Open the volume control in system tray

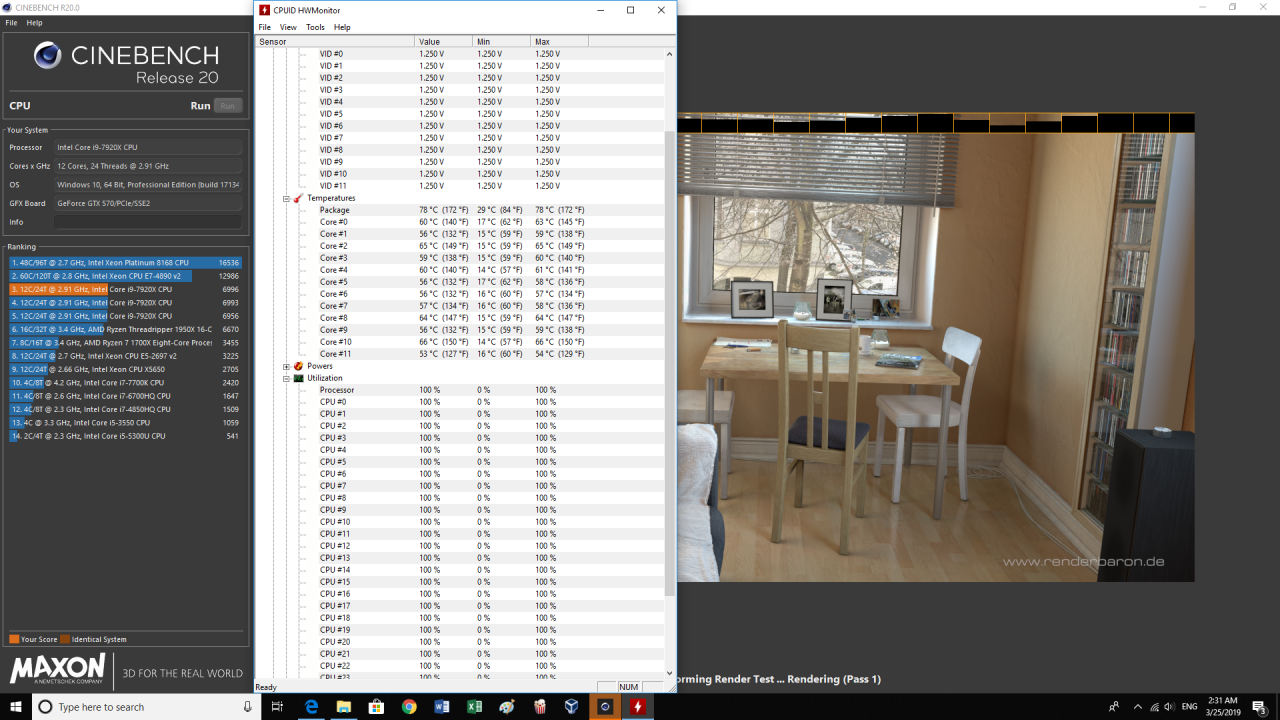[x=1169, y=707]
